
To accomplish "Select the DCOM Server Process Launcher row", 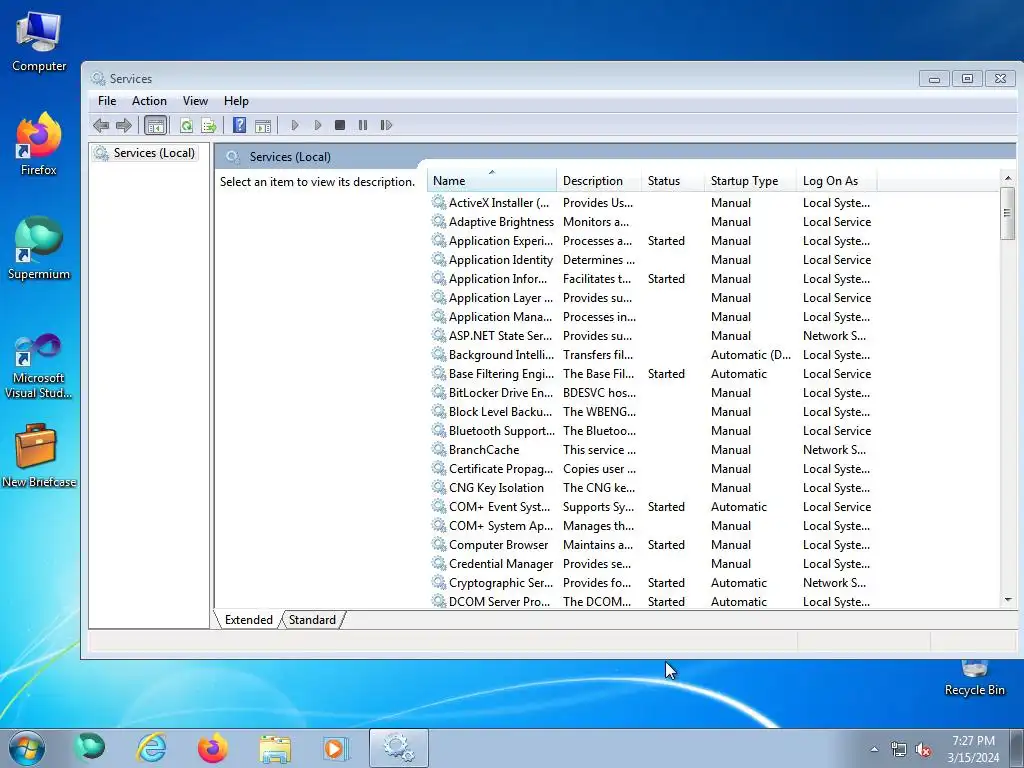I will point(650,601).
